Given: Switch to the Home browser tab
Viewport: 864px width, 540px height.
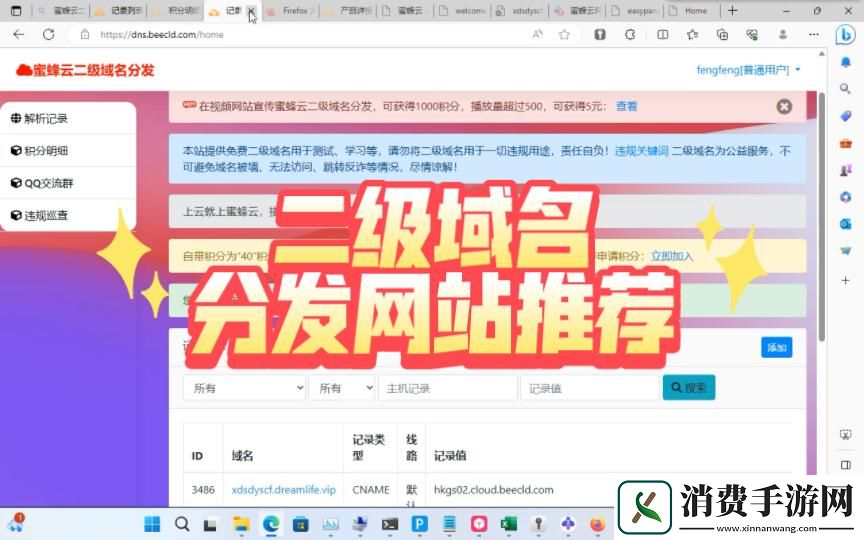Looking at the screenshot, I should point(692,10).
